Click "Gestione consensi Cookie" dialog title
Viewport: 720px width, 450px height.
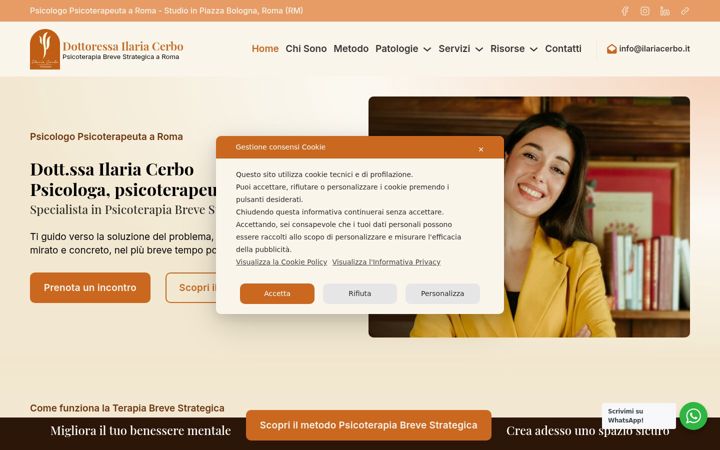tap(280, 147)
